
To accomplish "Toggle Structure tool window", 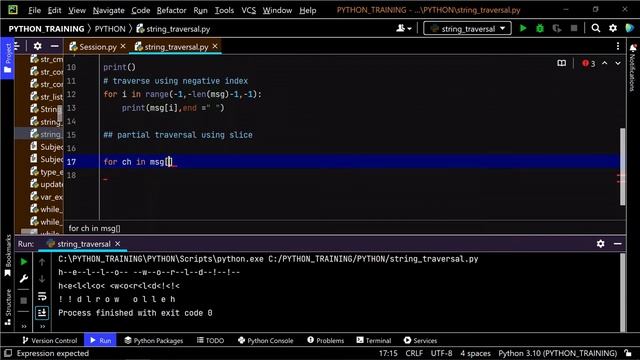I will 7,307.
